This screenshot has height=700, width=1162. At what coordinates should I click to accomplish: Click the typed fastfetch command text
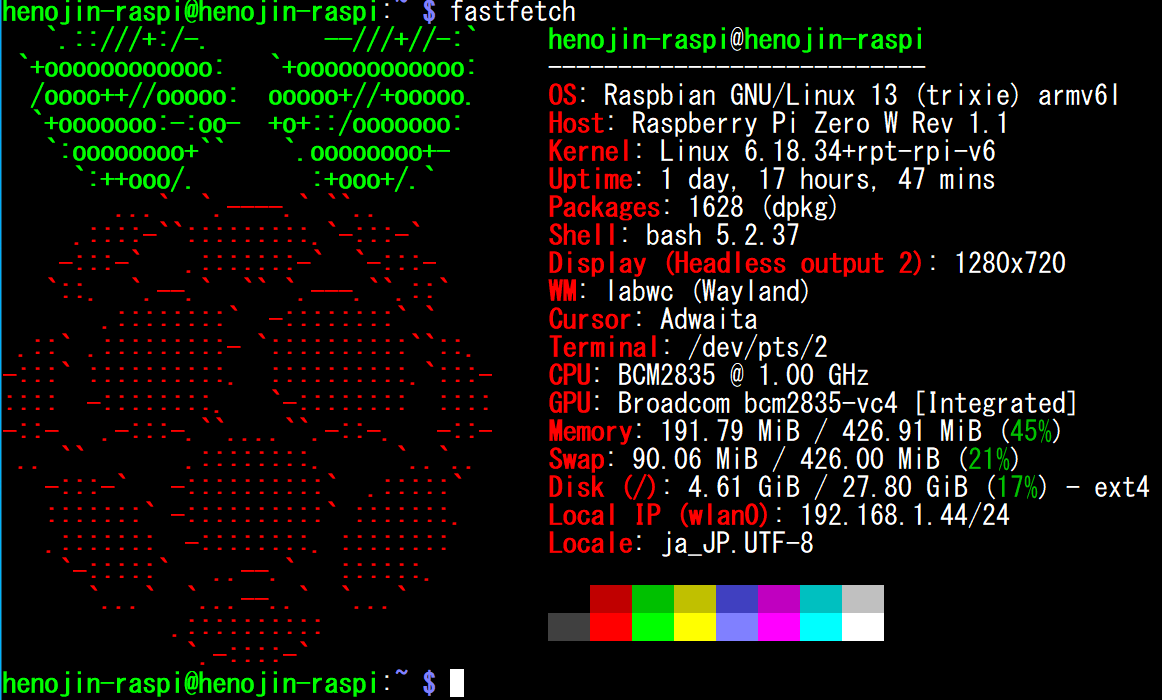(513, 12)
